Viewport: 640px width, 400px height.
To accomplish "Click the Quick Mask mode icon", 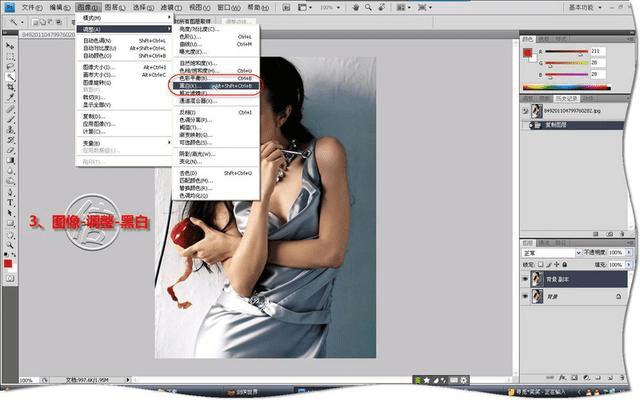I will tap(10, 278).
